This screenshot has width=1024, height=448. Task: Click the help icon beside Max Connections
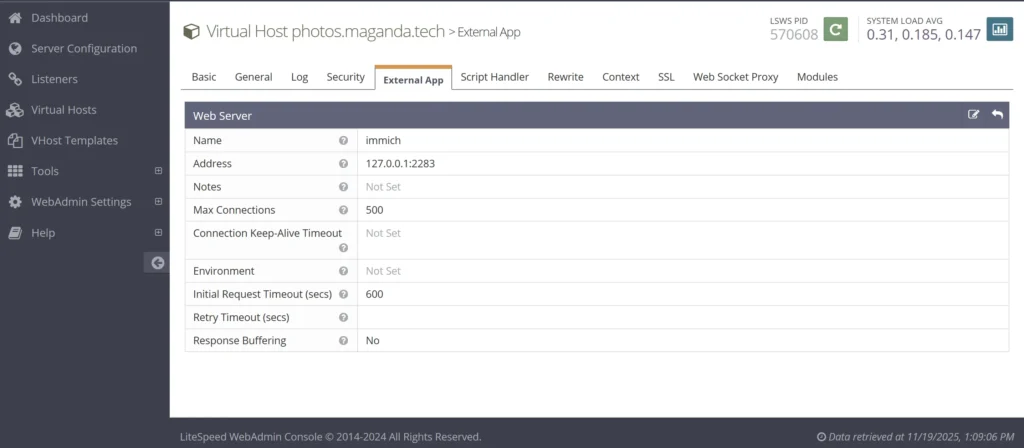coord(343,211)
